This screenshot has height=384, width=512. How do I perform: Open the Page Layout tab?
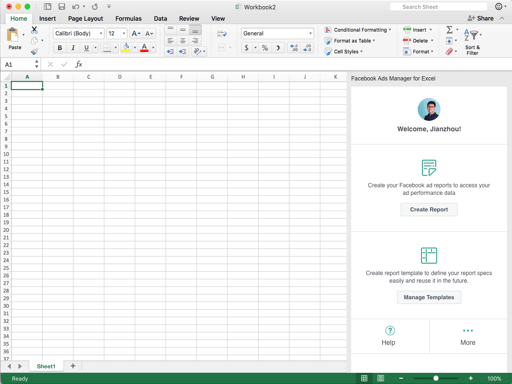pyautogui.click(x=85, y=19)
